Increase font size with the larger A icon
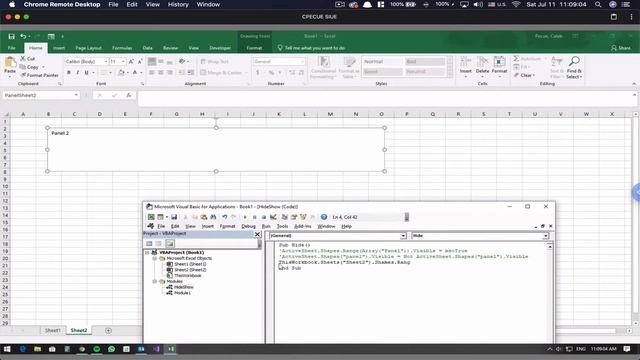 pyautogui.click(x=131, y=62)
